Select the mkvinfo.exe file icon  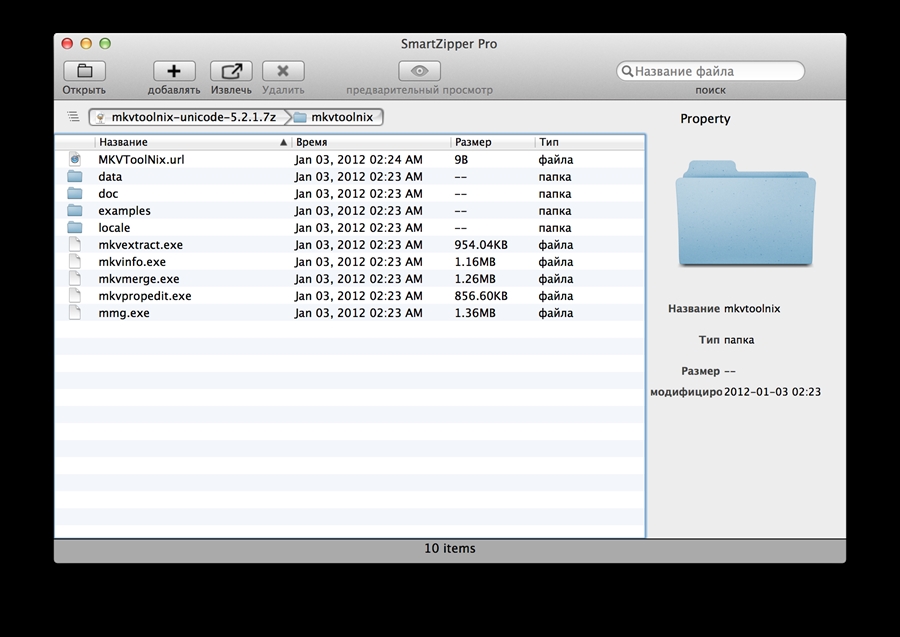[75, 262]
